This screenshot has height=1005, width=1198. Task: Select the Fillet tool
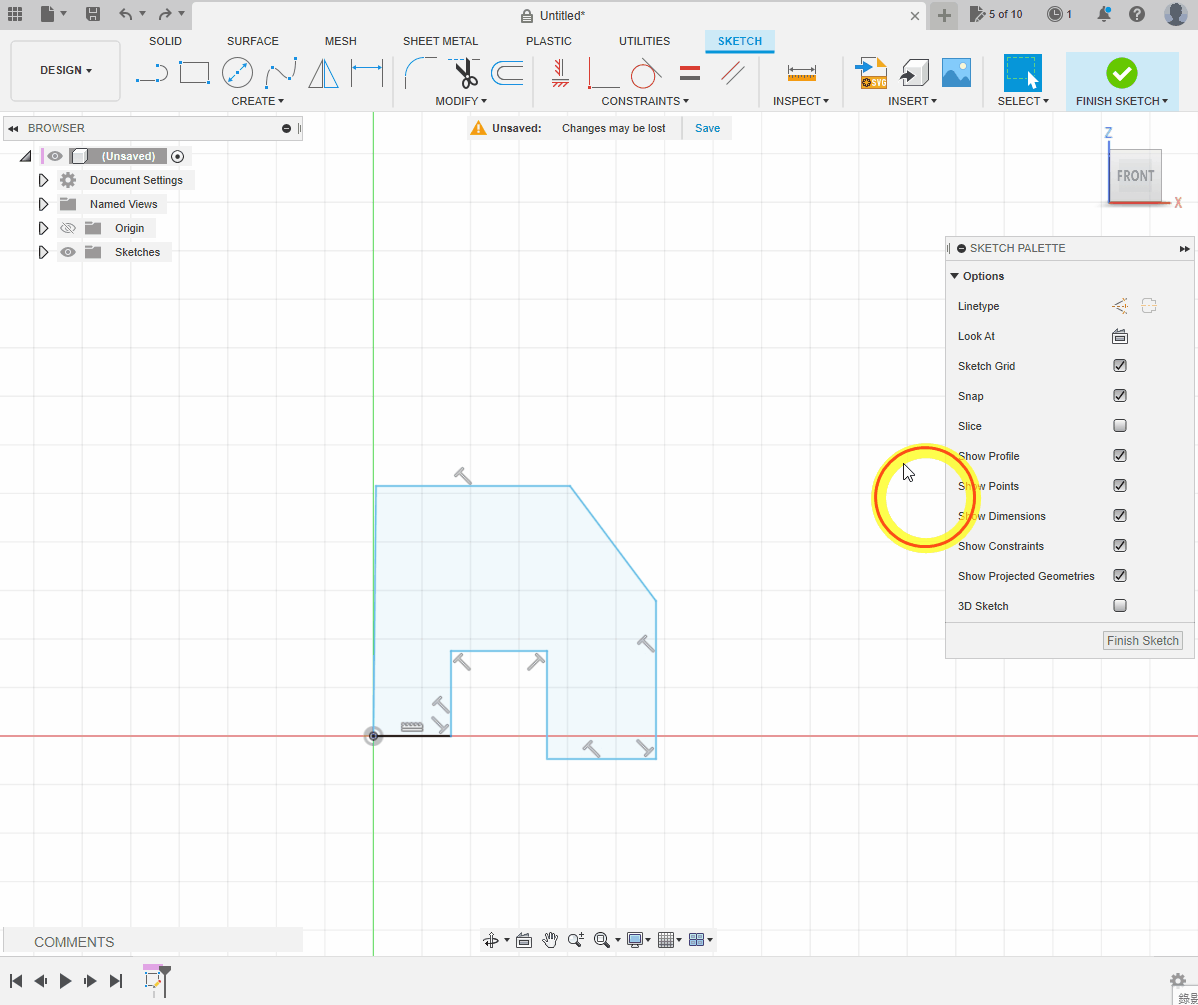pos(419,73)
